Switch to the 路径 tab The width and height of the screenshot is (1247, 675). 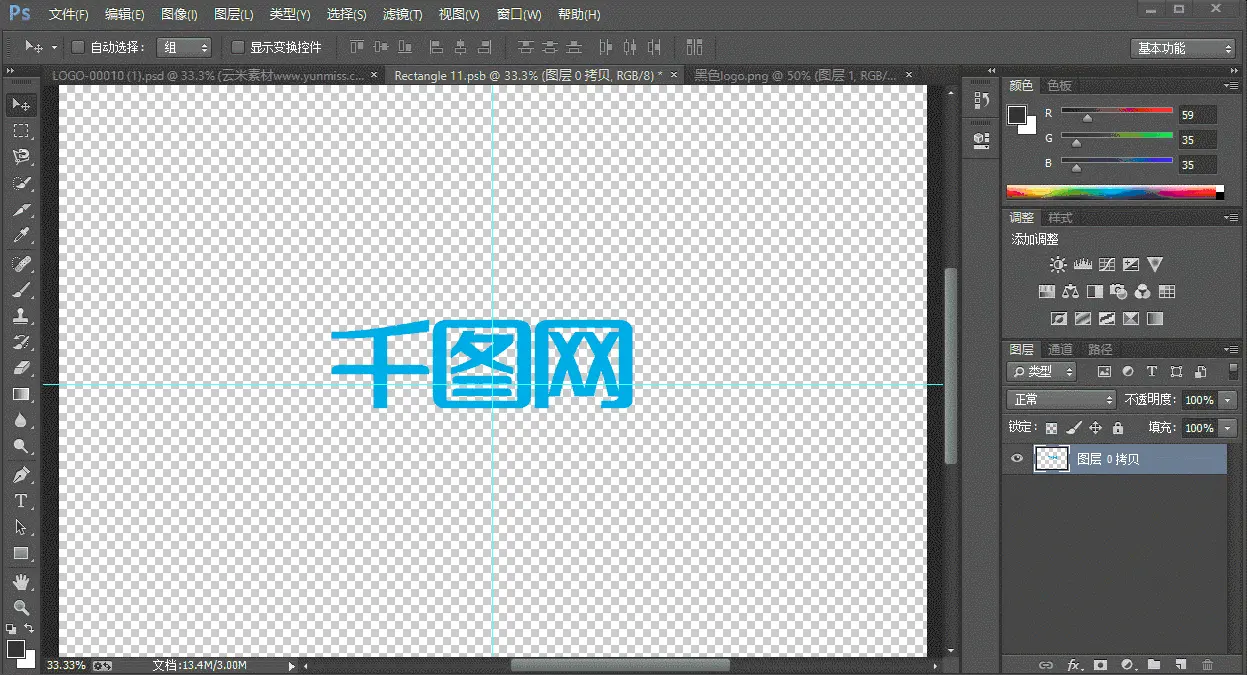click(1100, 349)
